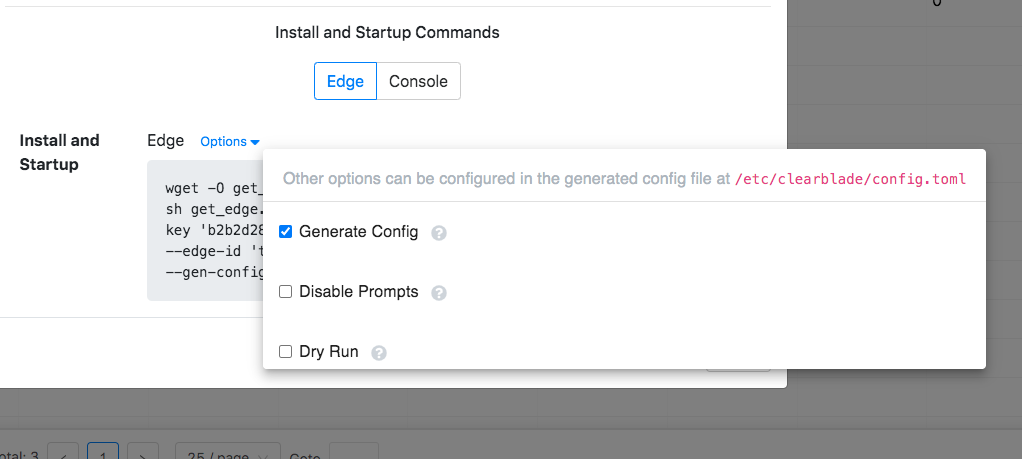Enable the Disable Prompts checkbox
This screenshot has width=1022, height=459.
[x=286, y=292]
